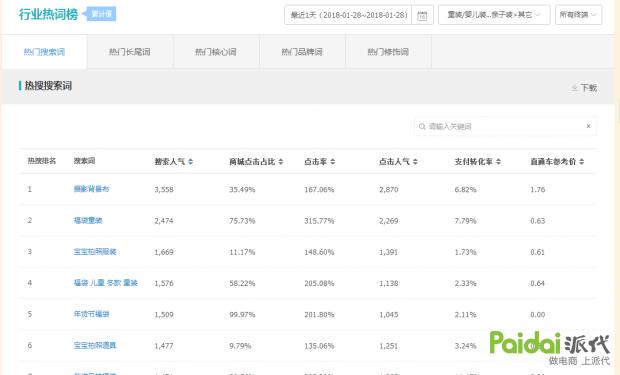Select the 7.79% payment conversion cell
Viewport: 620px width, 375px height.
(465, 221)
